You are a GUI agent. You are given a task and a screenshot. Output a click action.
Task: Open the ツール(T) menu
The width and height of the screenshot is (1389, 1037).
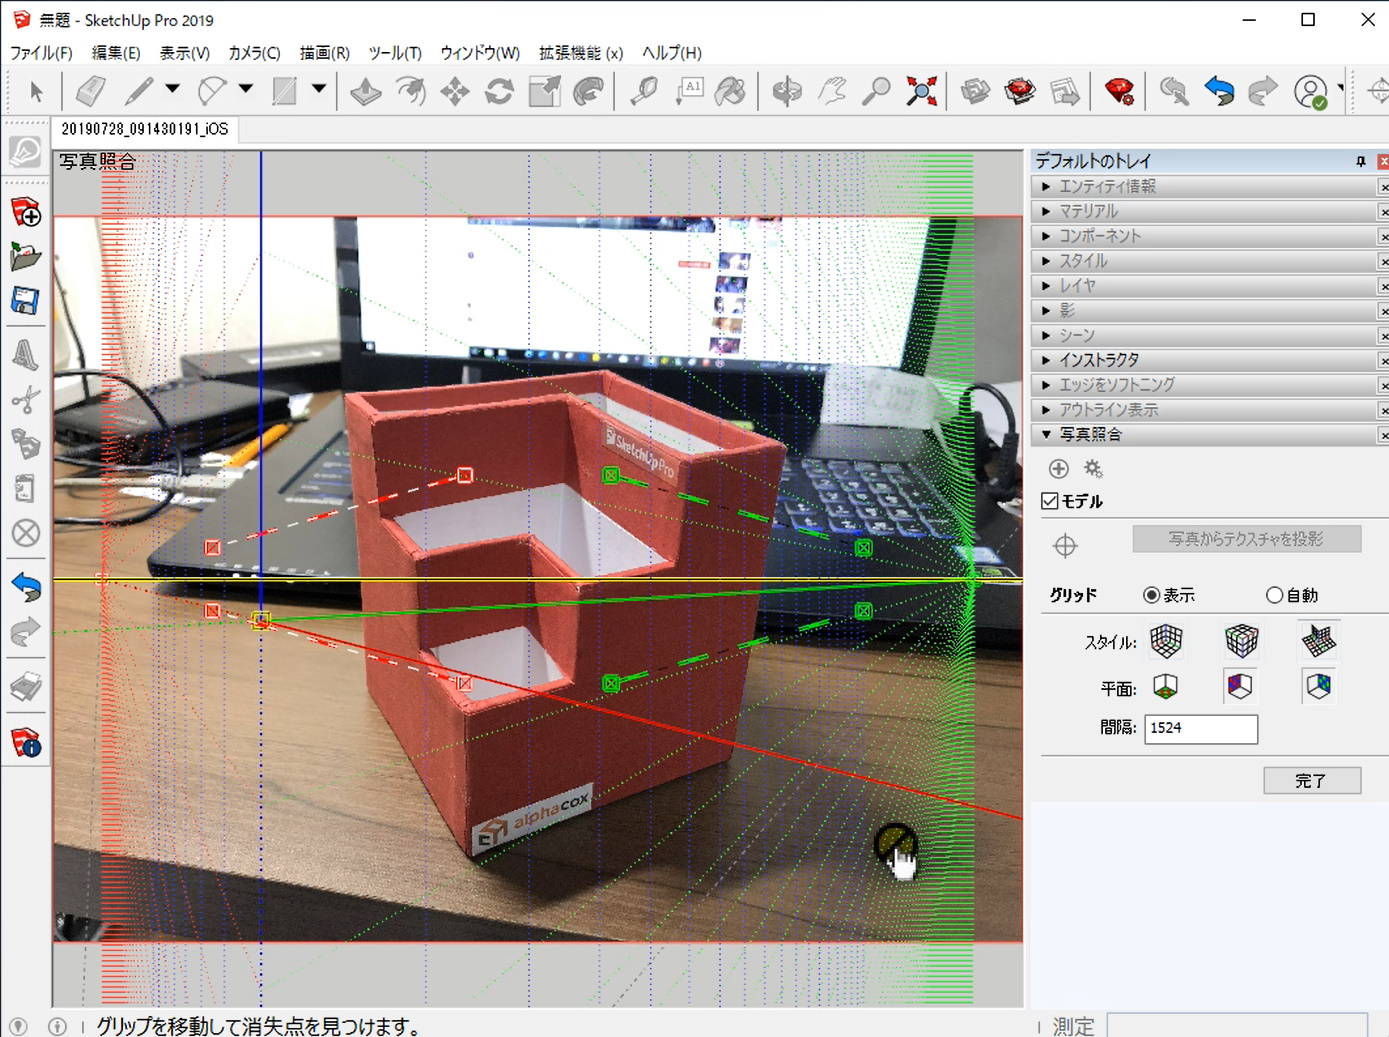[x=395, y=53]
